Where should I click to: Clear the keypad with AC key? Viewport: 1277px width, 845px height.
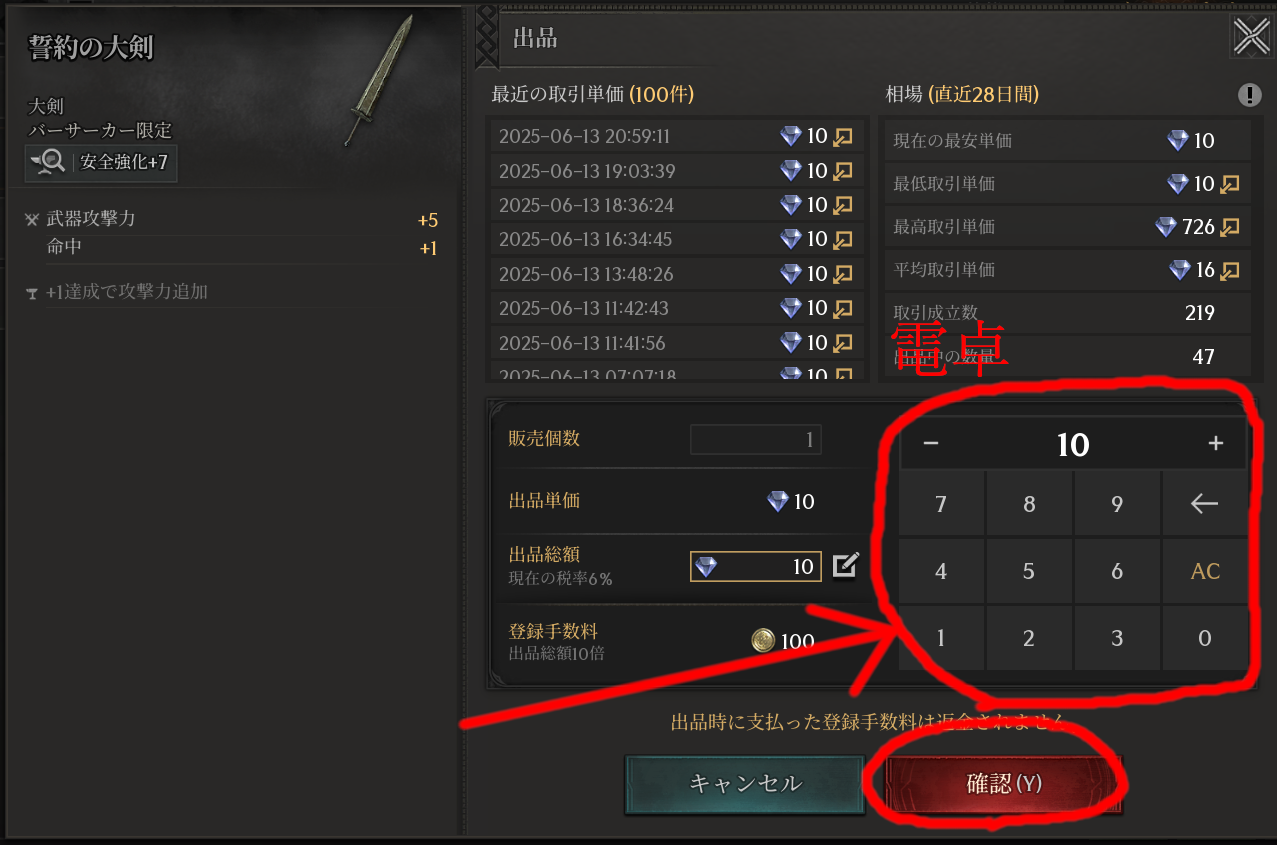pyautogui.click(x=1205, y=572)
